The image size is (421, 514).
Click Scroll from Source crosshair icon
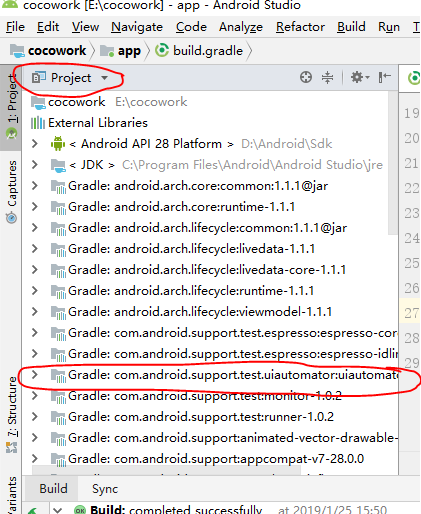click(306, 77)
